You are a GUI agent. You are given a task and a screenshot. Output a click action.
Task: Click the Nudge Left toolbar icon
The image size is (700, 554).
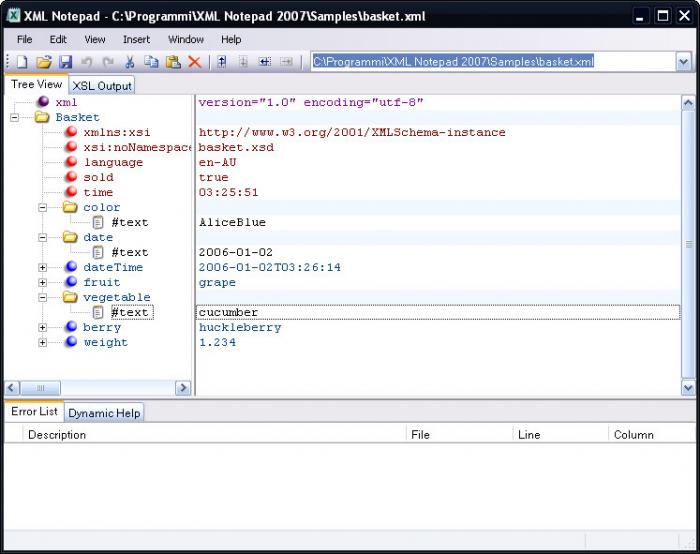[x=265, y=62]
